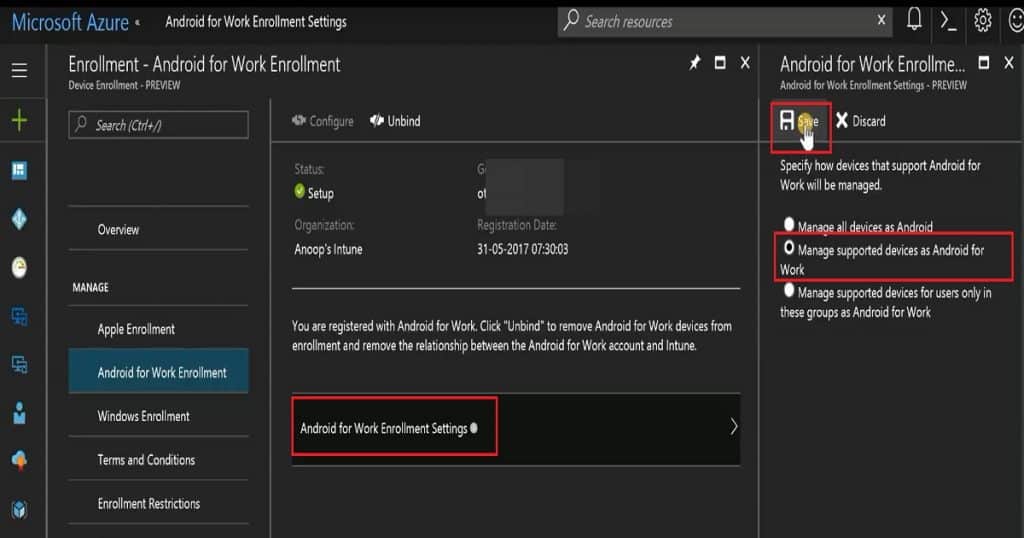1024x538 pixels.
Task: Open the notifications bell icon
Action: click(914, 20)
